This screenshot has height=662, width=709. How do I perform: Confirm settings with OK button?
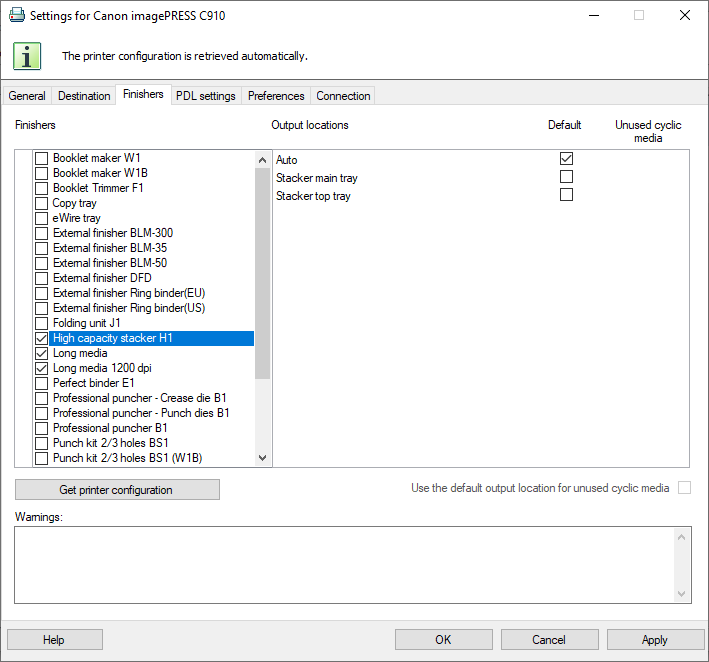(443, 640)
